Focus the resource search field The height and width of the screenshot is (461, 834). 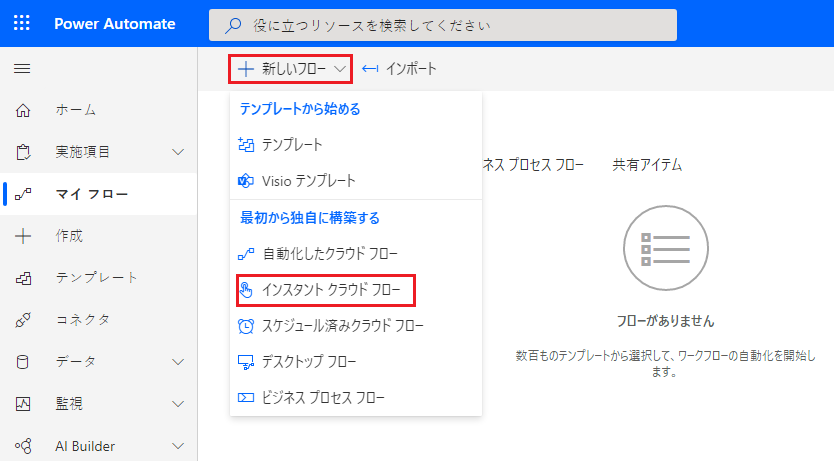click(x=443, y=25)
